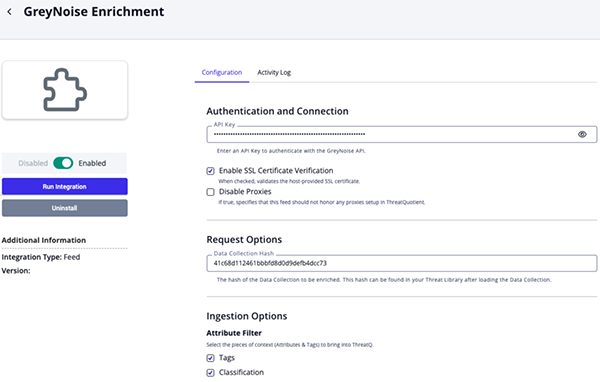Image resolution: width=600 pixels, height=382 pixels.
Task: Click the Attribute Filter label
Action: click(234, 333)
